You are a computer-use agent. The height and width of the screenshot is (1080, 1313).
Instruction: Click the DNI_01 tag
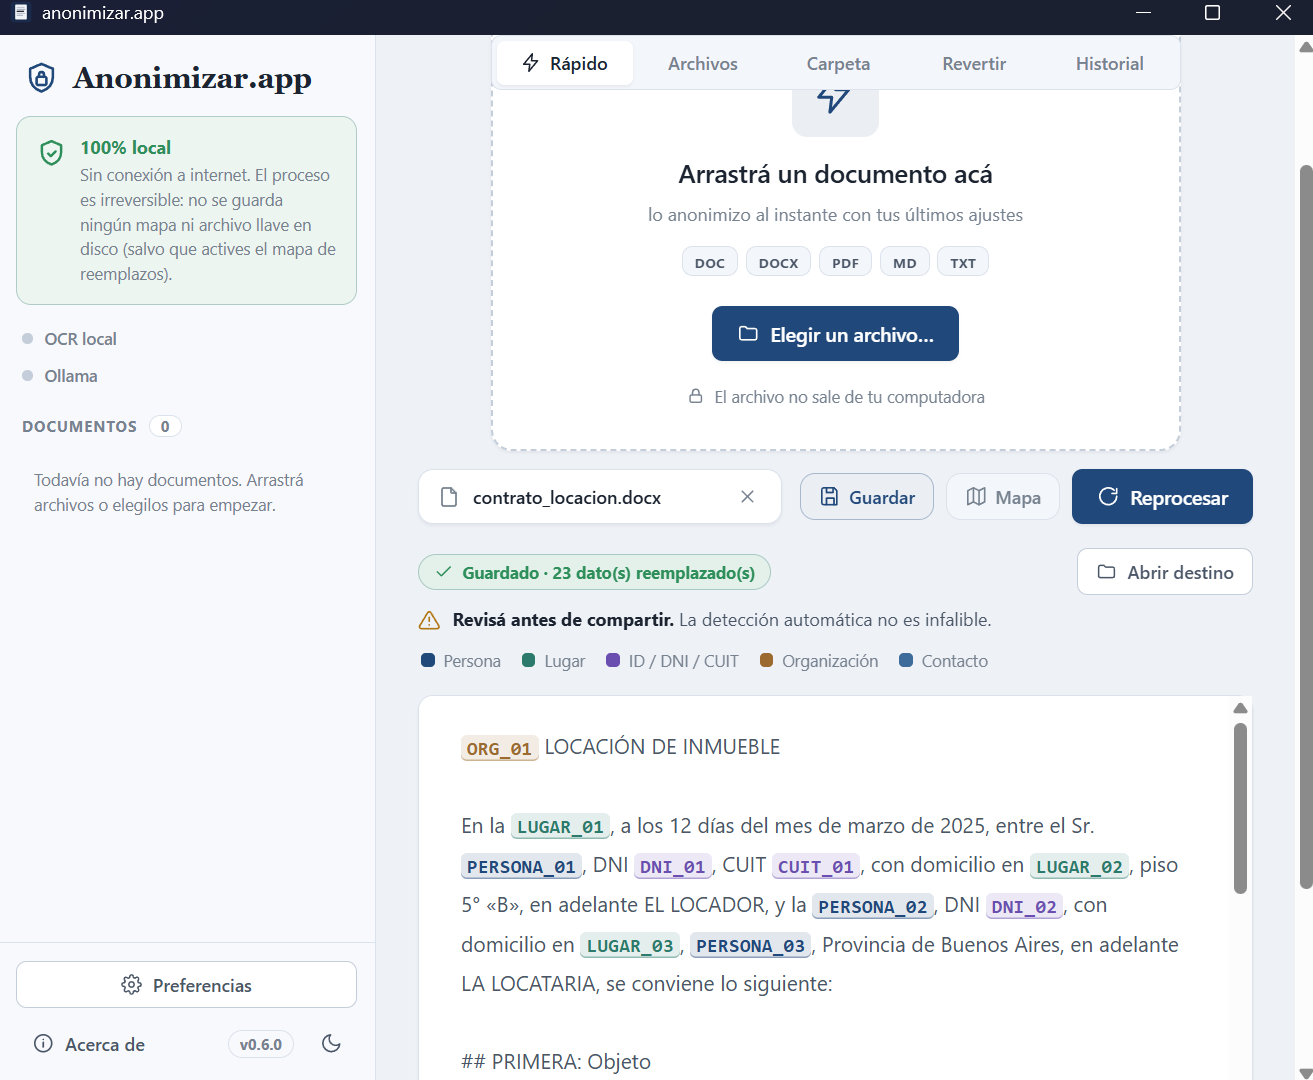click(672, 867)
